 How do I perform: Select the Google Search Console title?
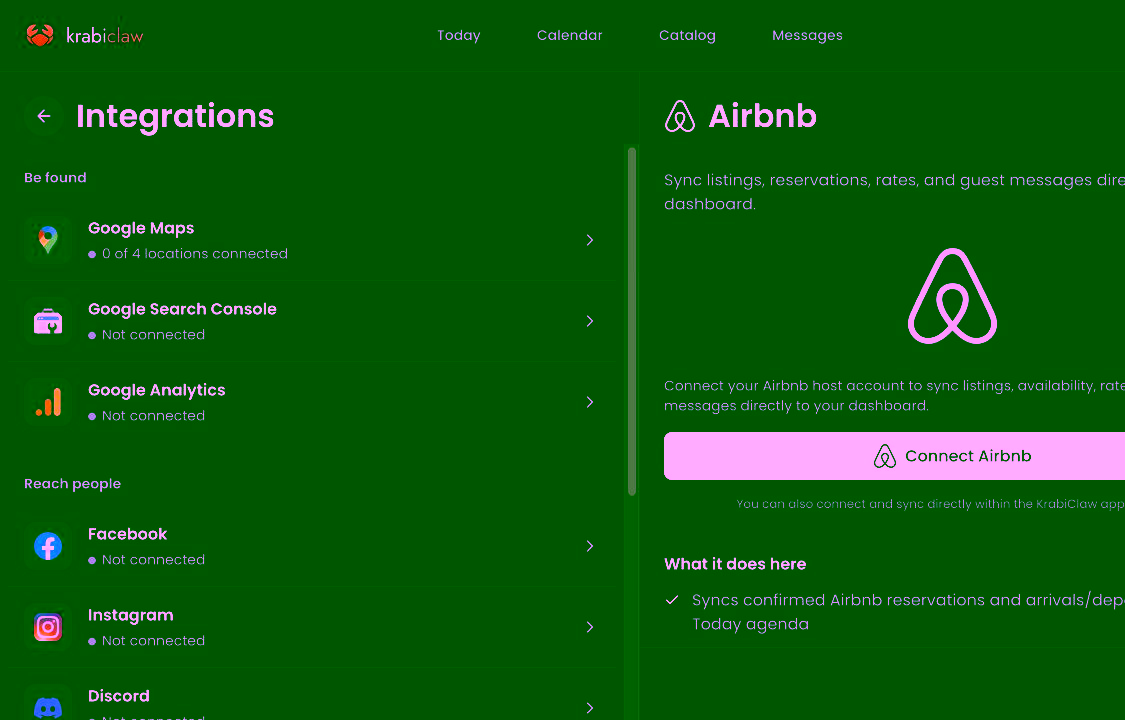point(182,309)
